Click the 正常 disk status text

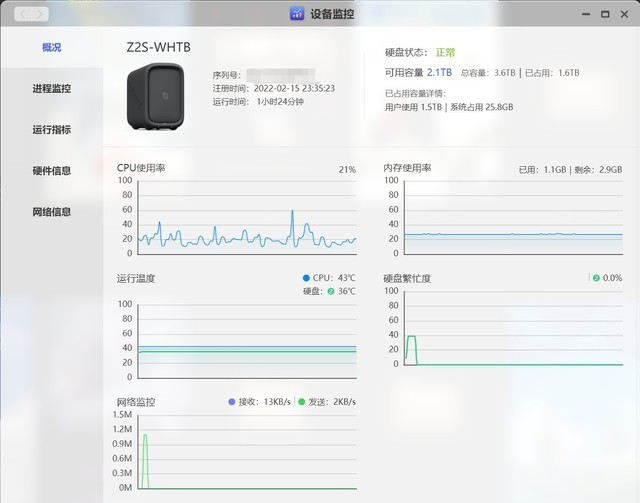(x=445, y=53)
